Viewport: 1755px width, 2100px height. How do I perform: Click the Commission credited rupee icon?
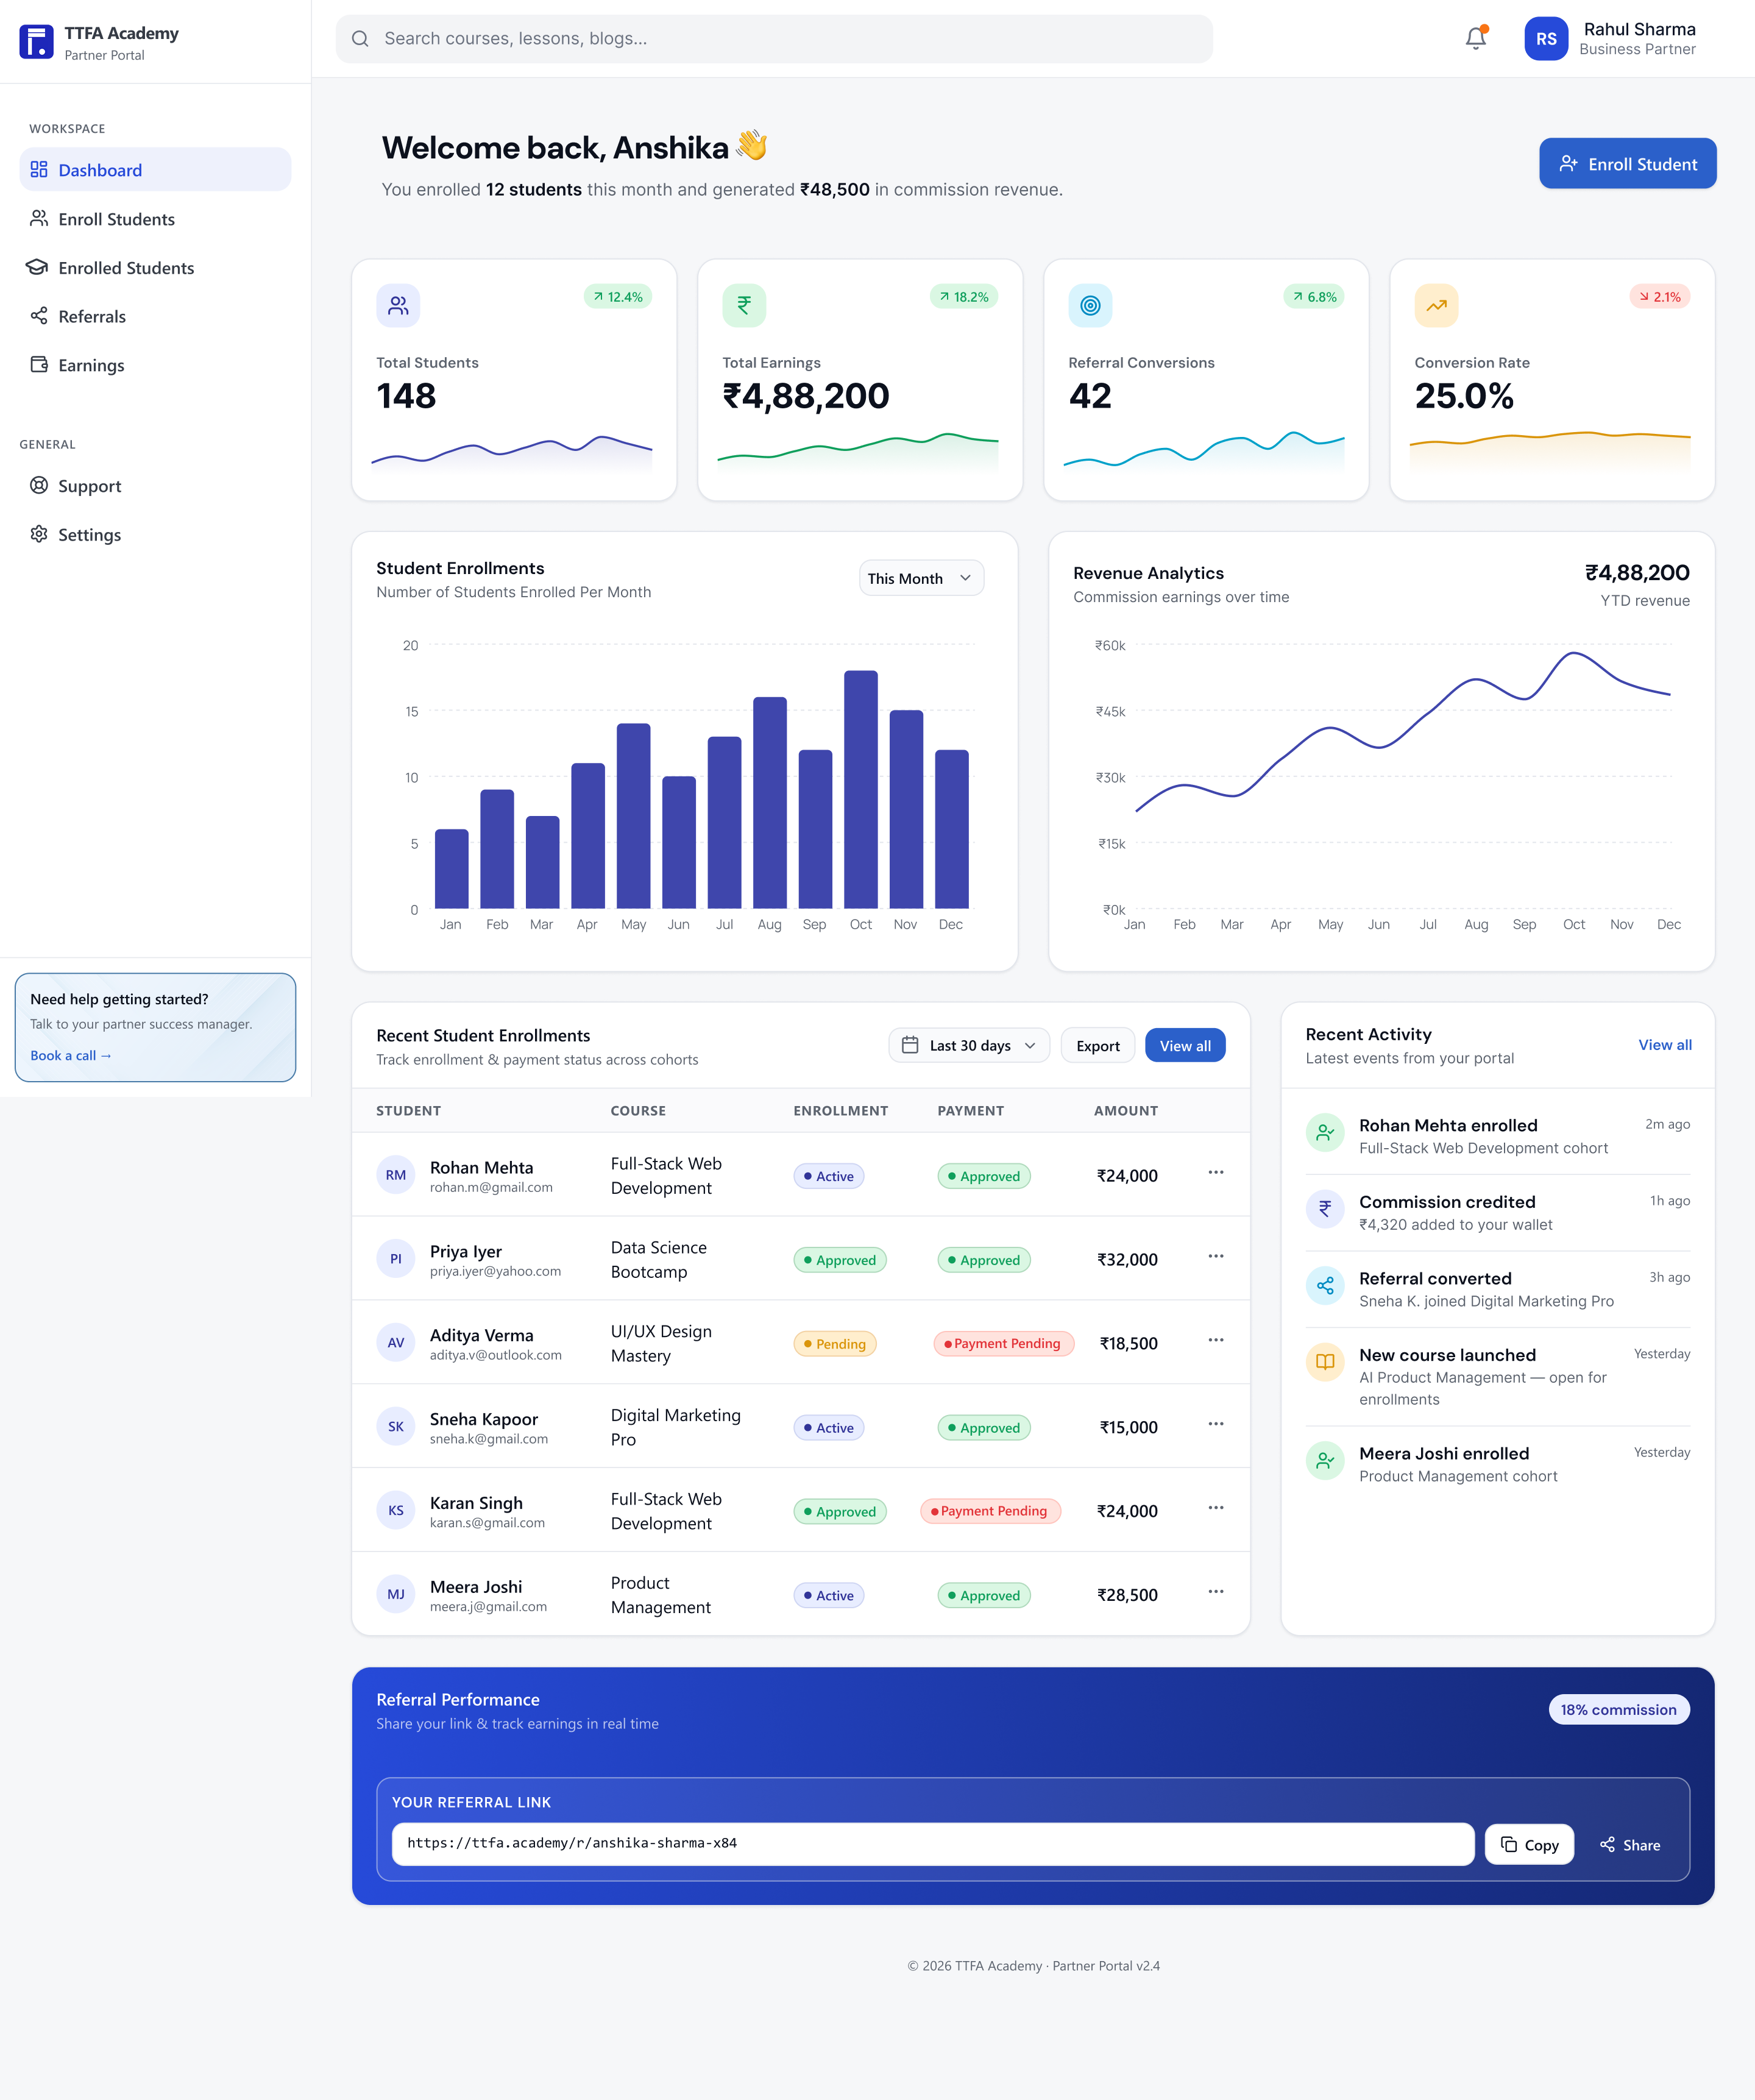click(x=1325, y=1208)
